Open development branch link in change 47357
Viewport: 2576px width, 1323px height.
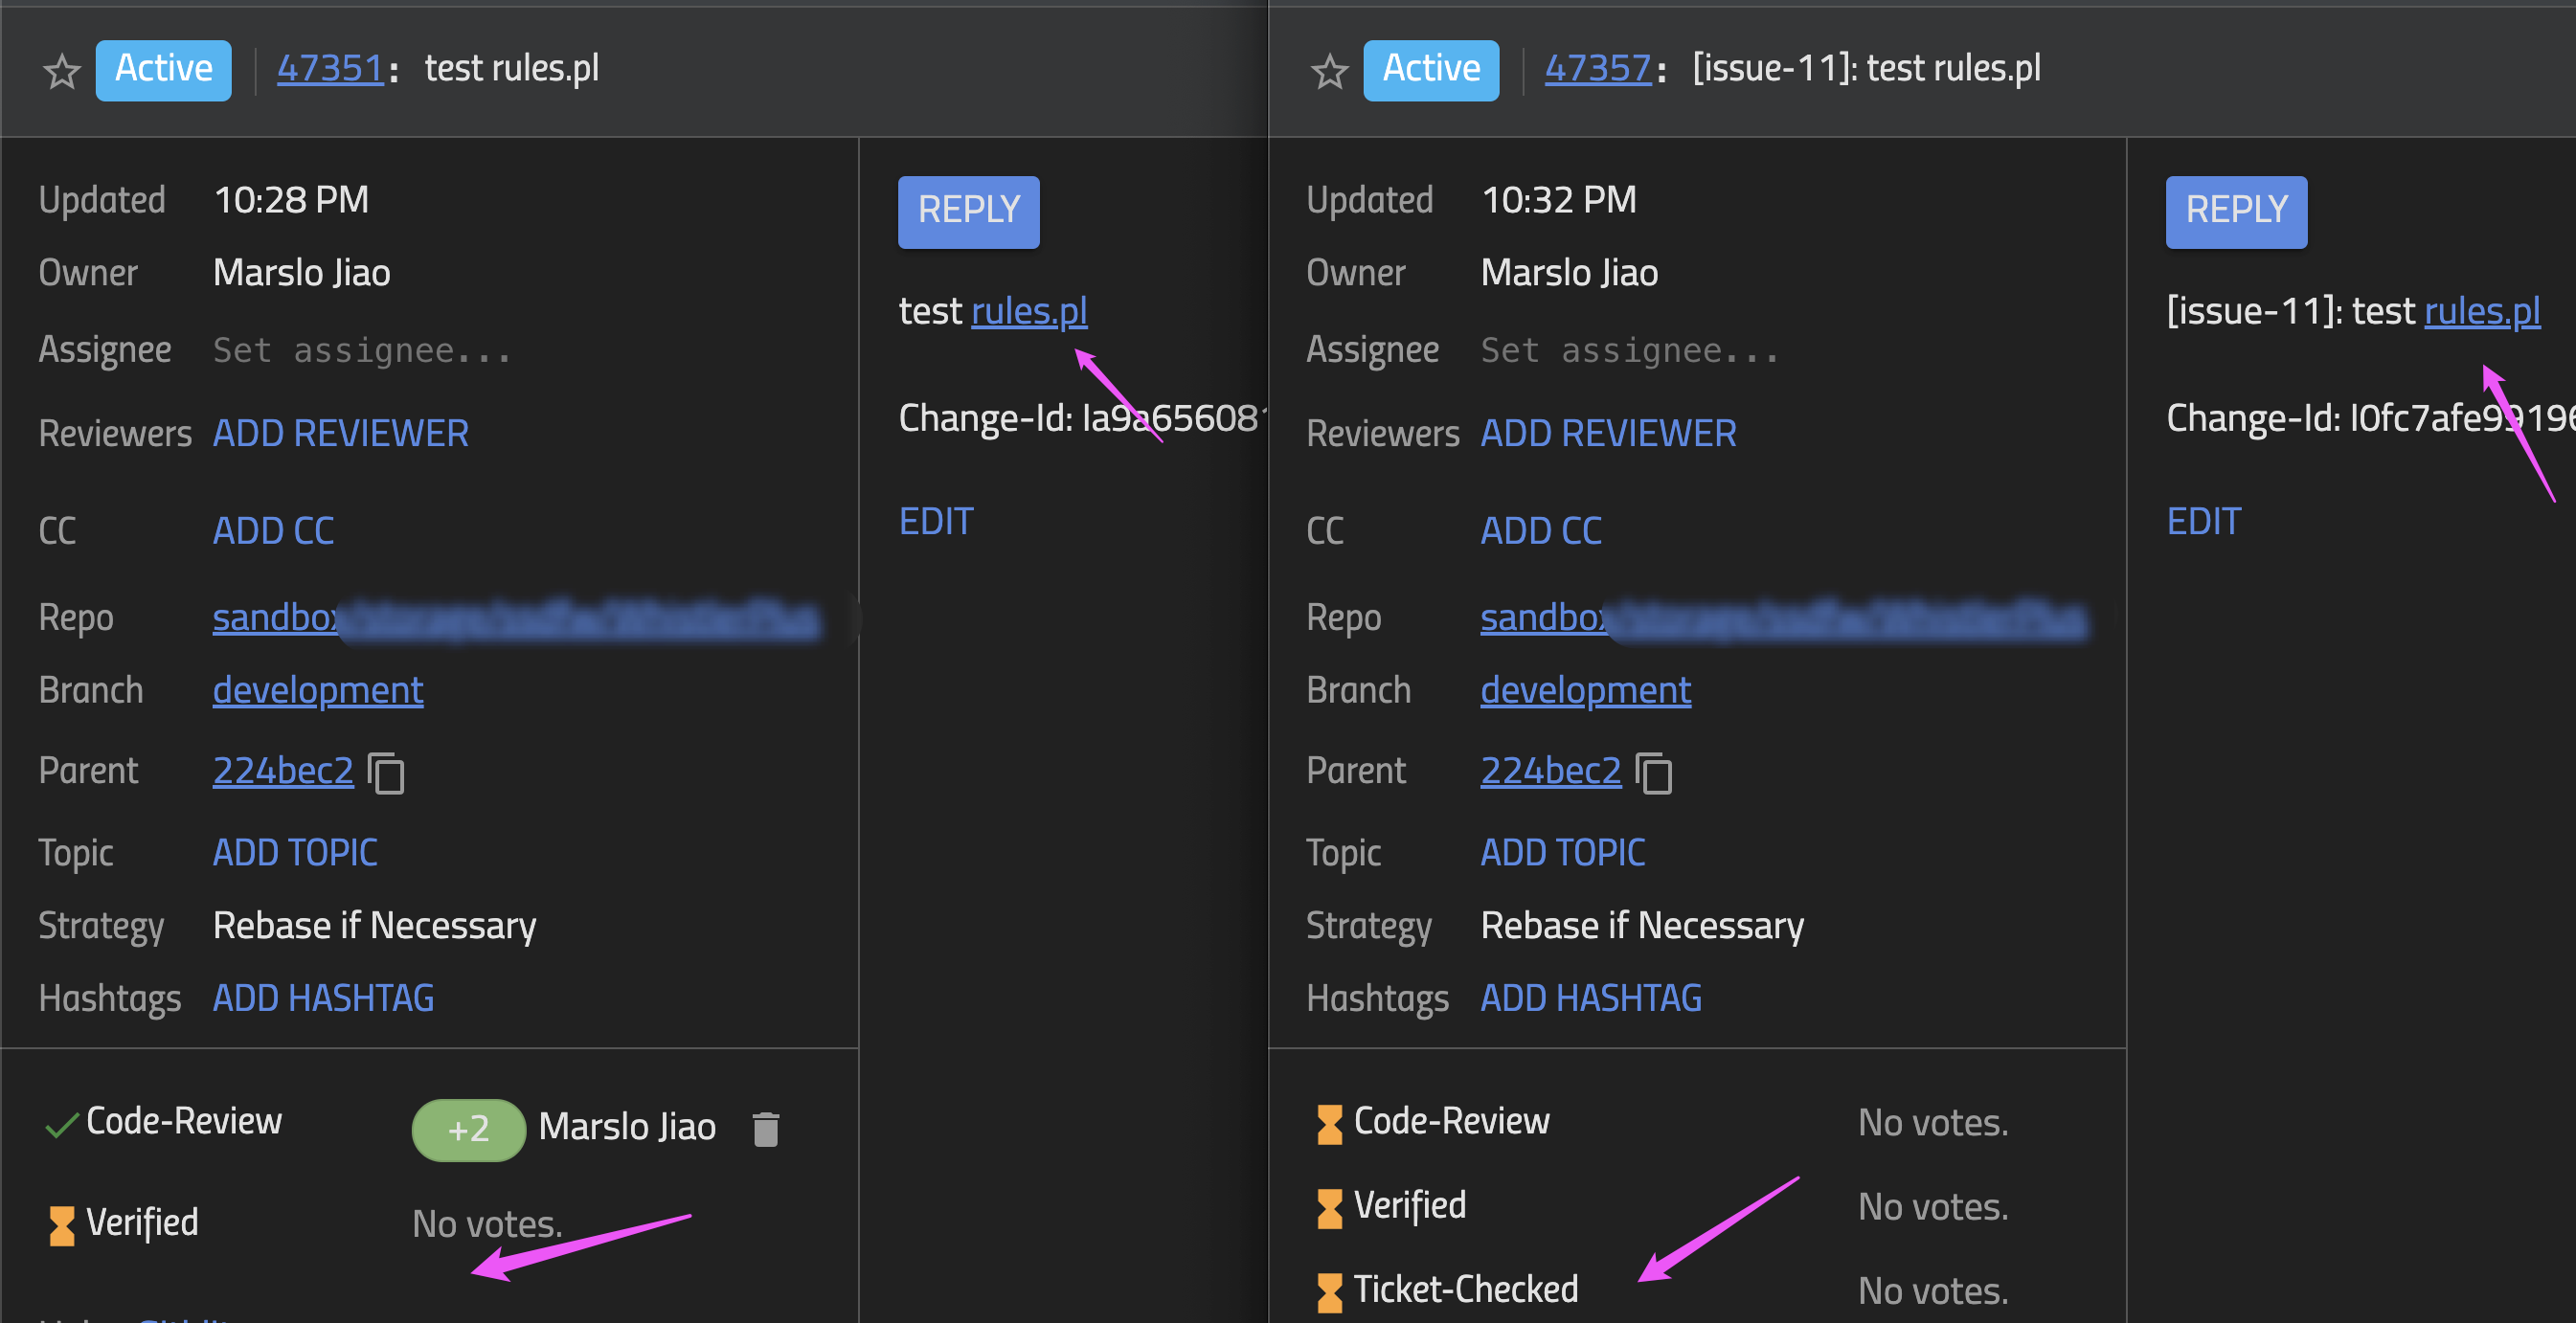pos(1586,690)
